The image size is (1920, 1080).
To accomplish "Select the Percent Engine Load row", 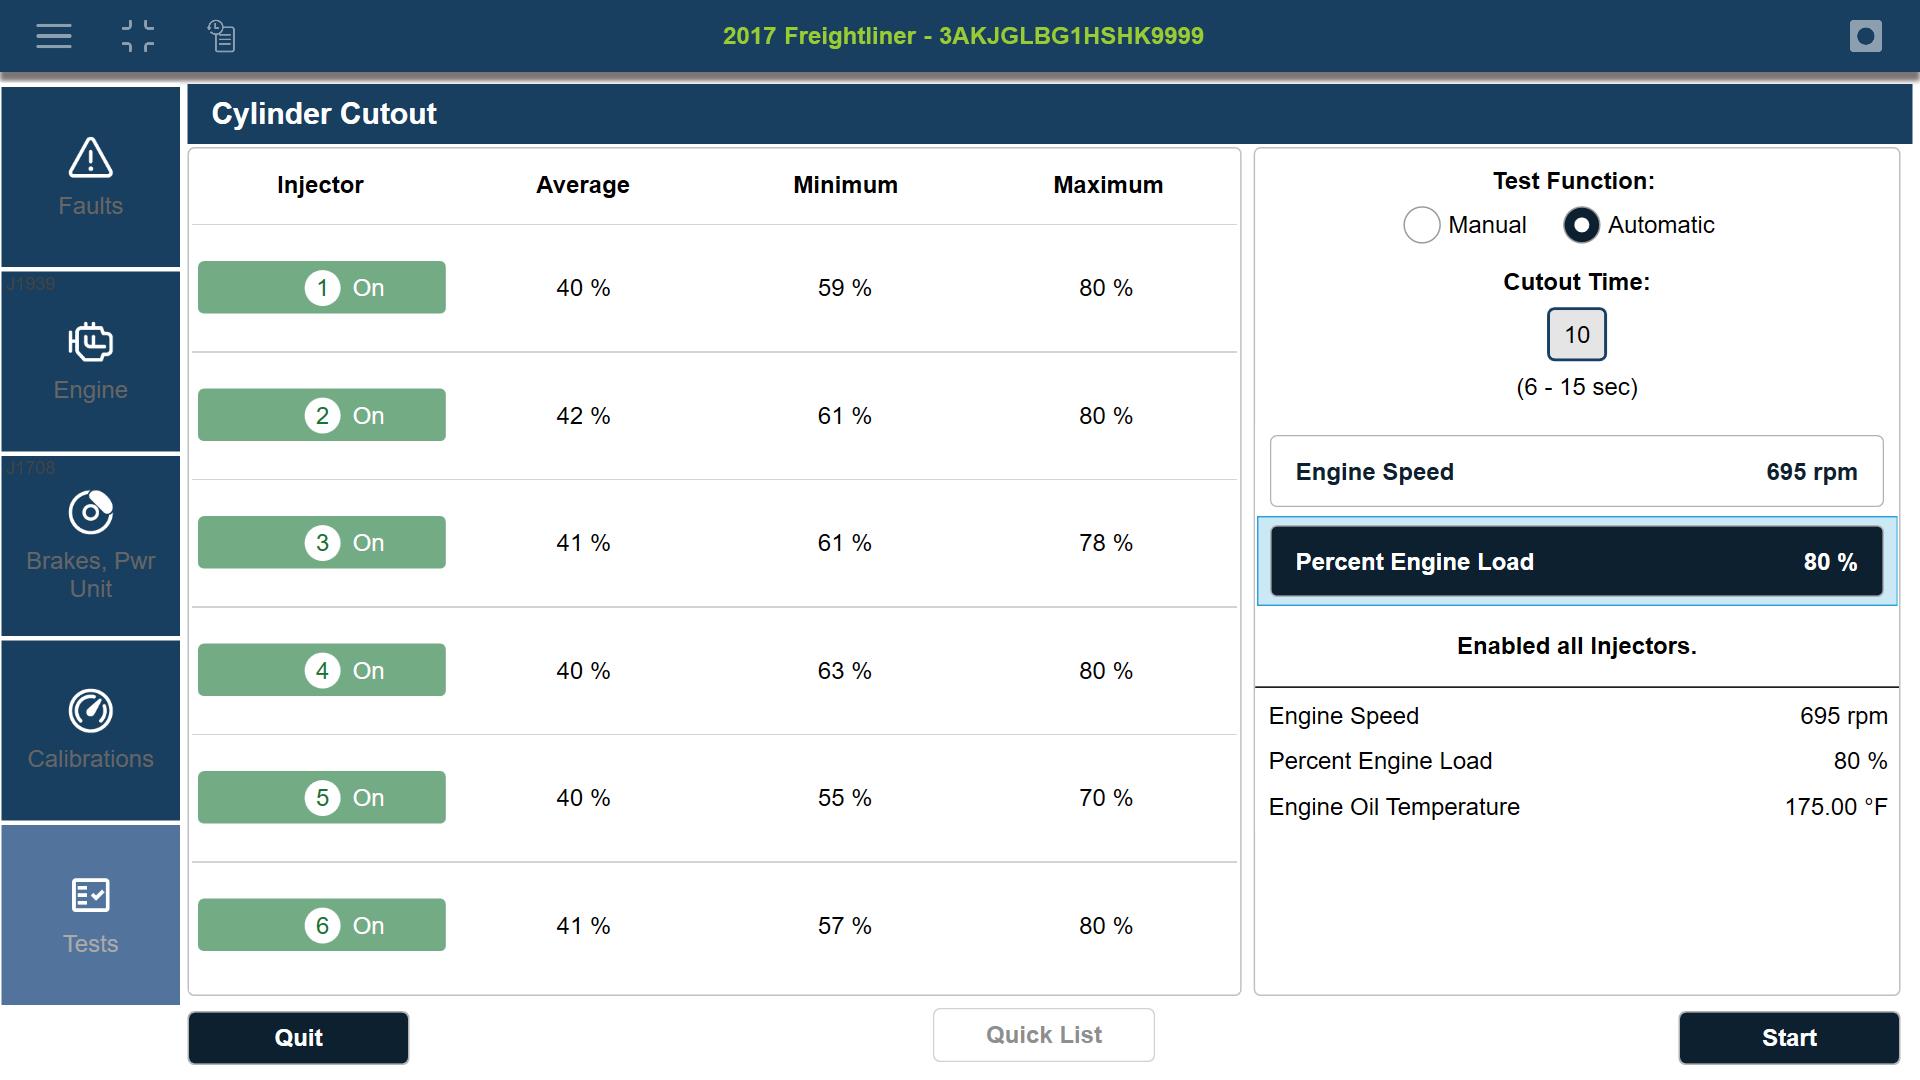I will (1576, 562).
